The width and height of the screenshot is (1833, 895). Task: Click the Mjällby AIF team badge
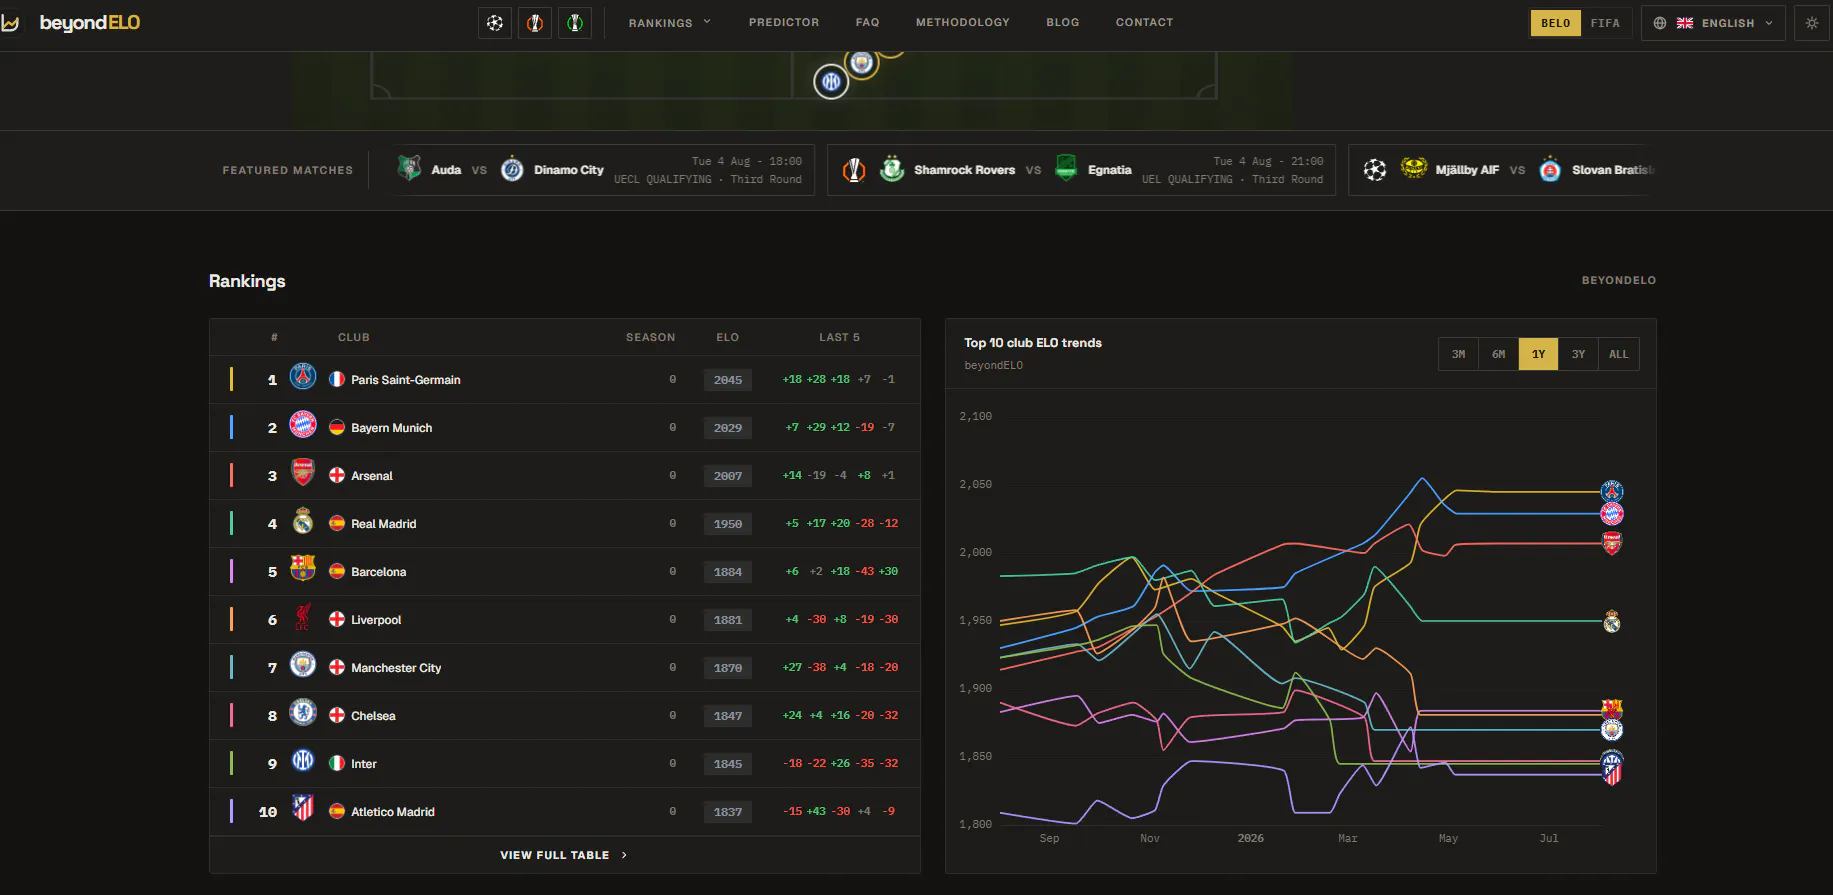click(x=1414, y=168)
